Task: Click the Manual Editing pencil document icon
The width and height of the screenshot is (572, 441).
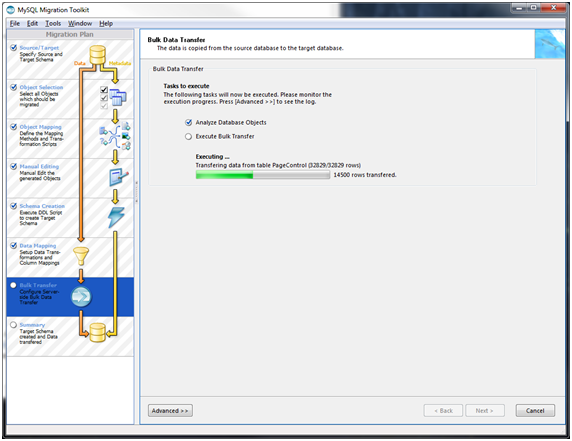Action: [x=119, y=177]
